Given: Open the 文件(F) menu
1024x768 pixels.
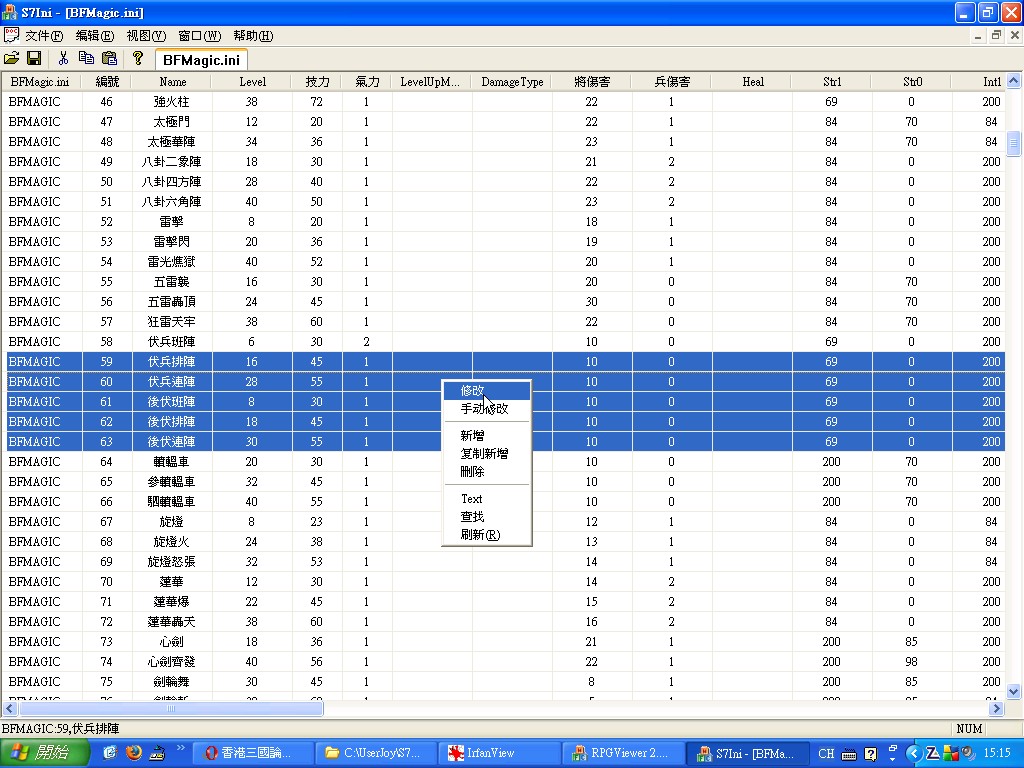Looking at the screenshot, I should 43,36.
